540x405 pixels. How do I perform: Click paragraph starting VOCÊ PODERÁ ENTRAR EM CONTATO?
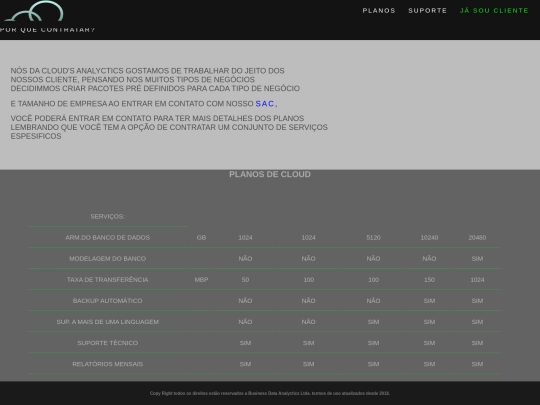(169, 127)
